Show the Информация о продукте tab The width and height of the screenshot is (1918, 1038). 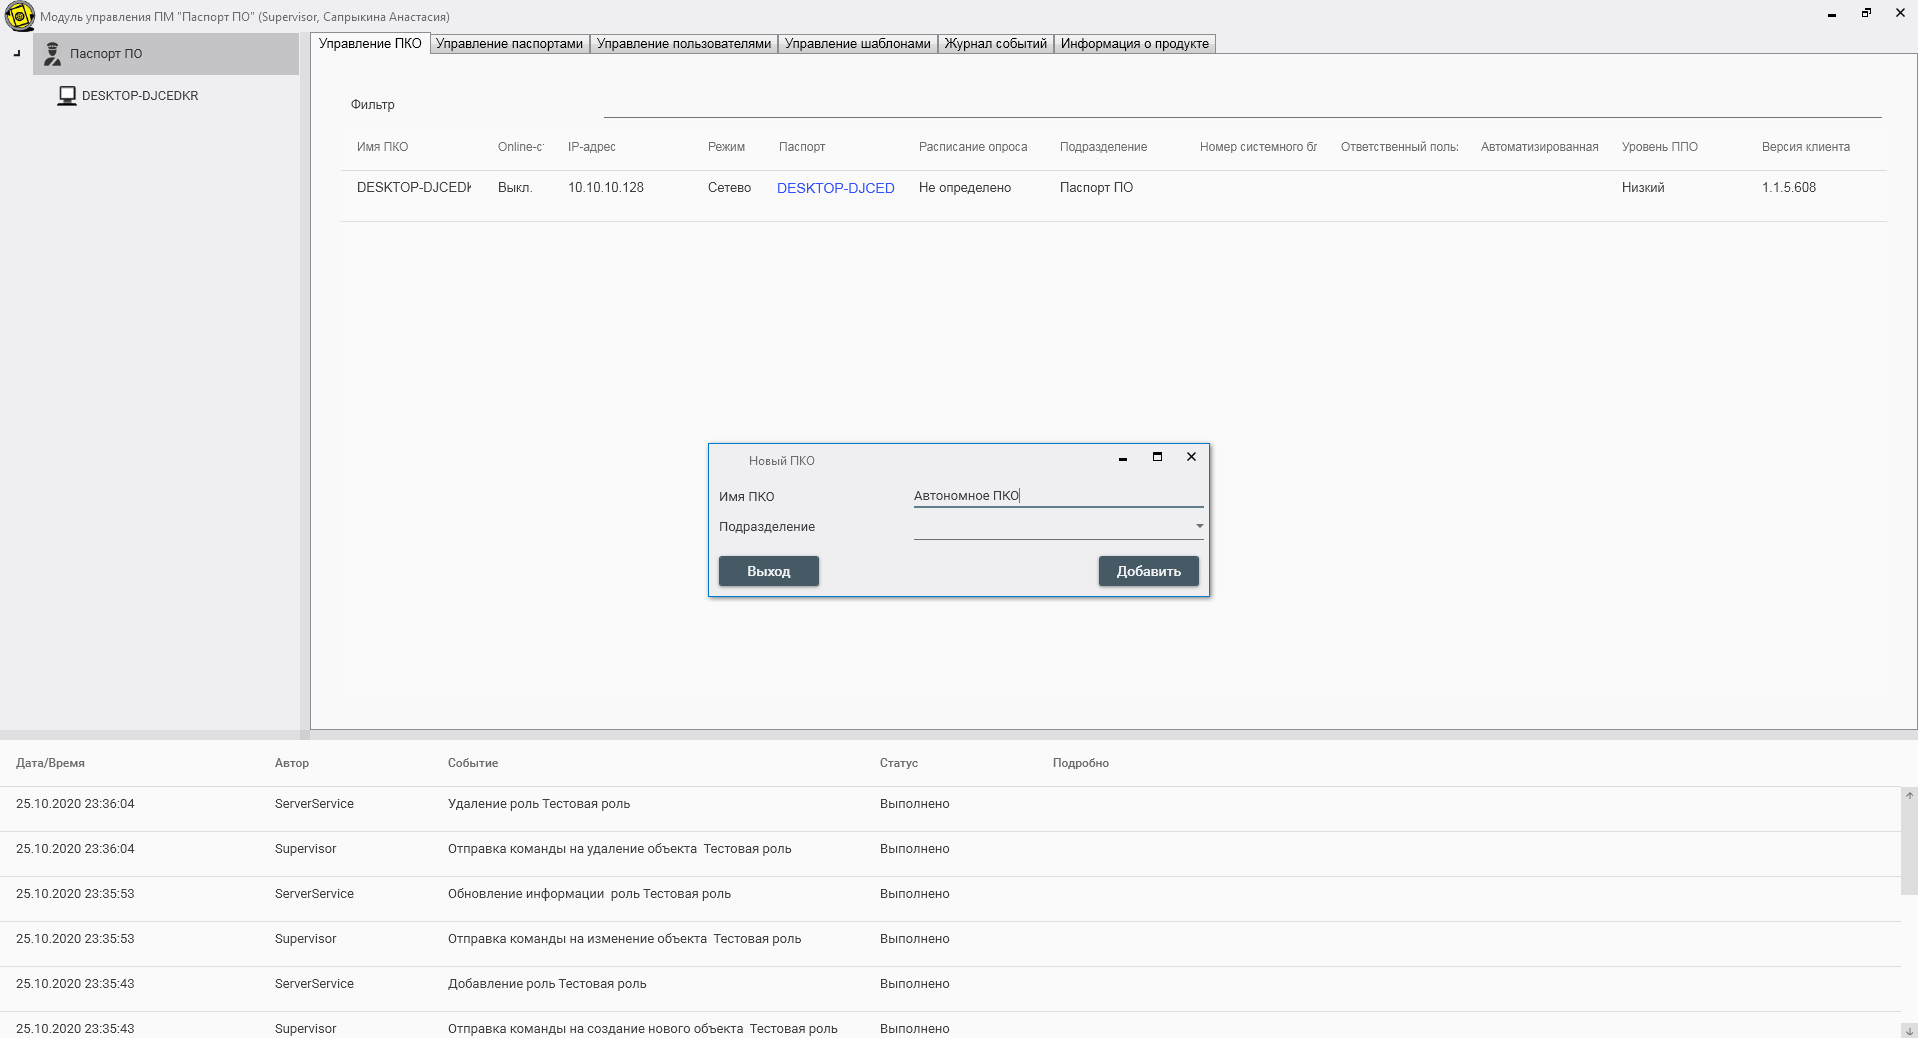[x=1135, y=44]
